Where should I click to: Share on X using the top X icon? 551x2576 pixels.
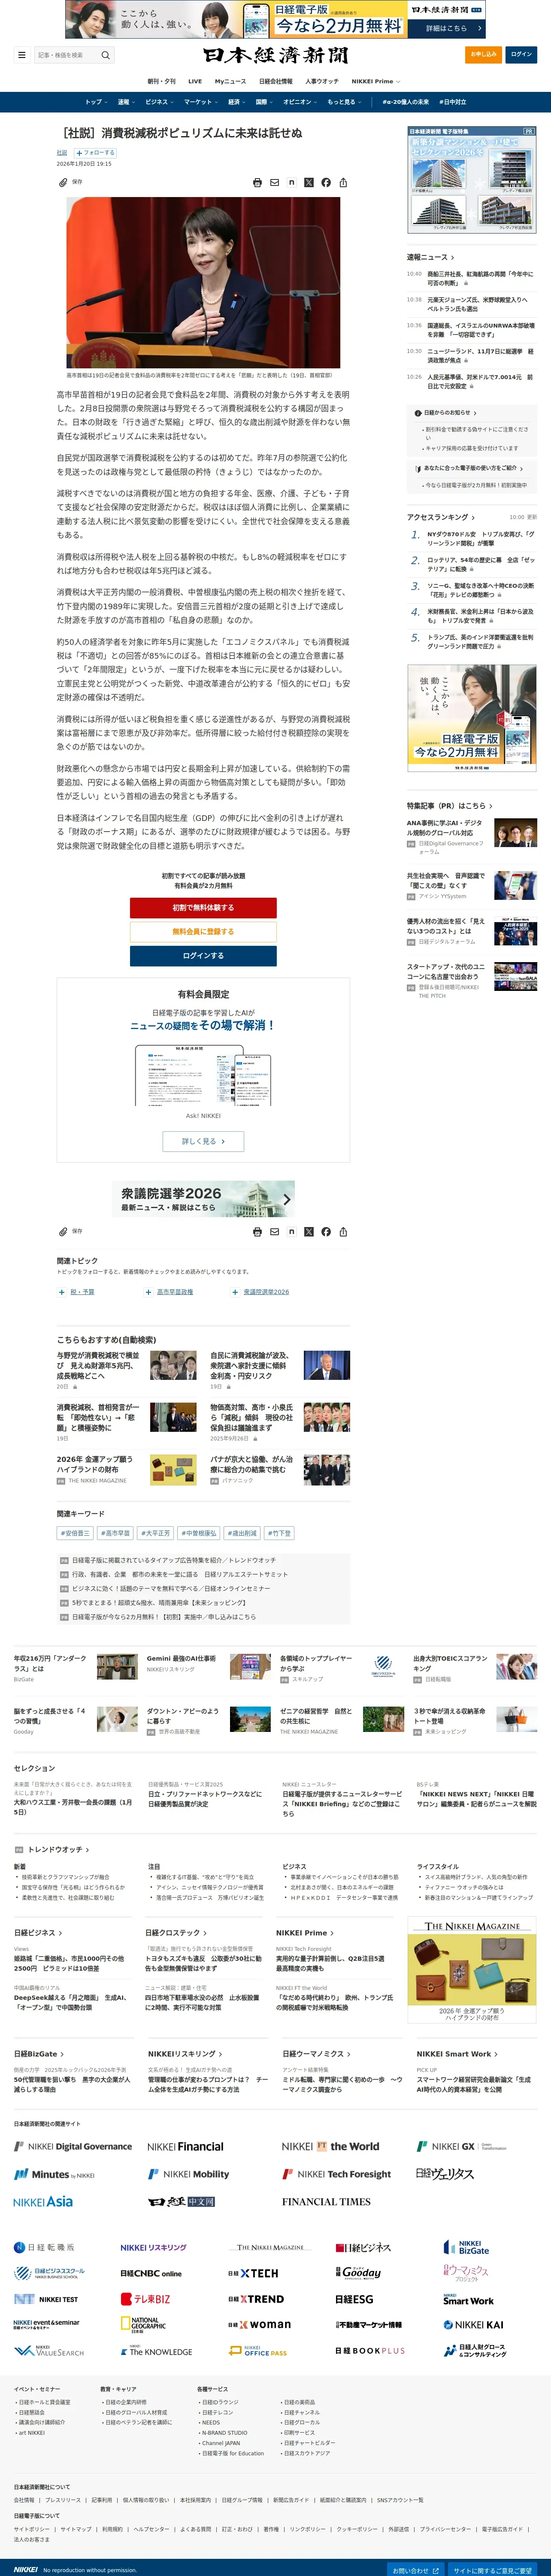(x=308, y=183)
